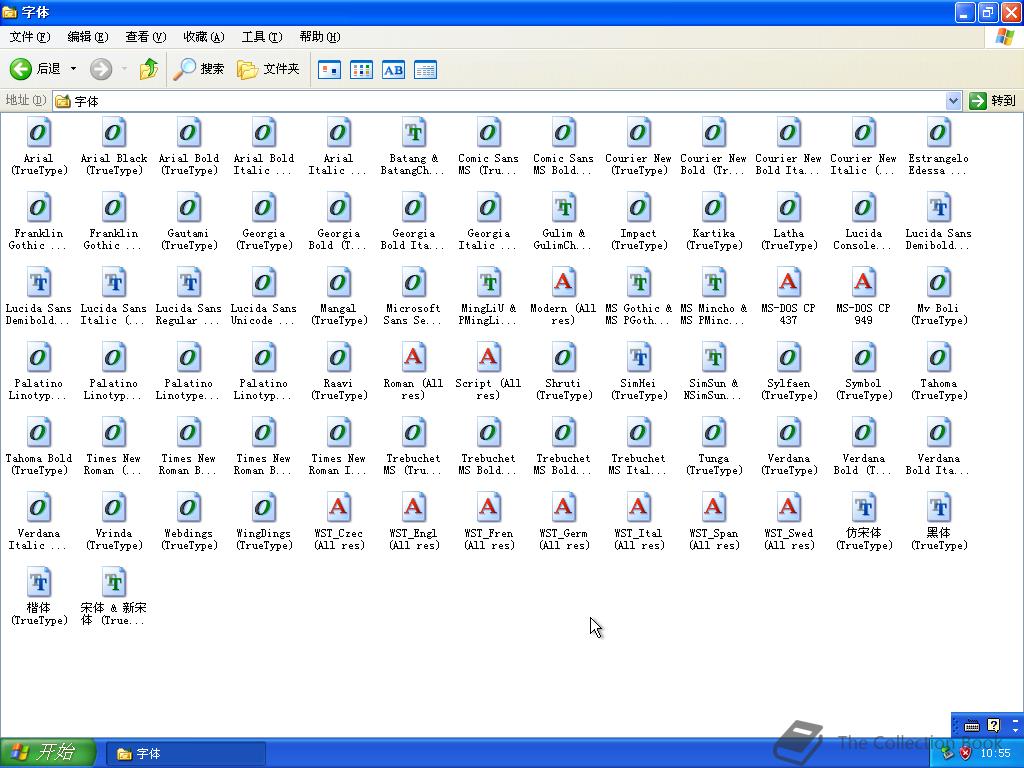Open the 工具(T) menu
Viewport: 1024px width, 768px height.
262,37
